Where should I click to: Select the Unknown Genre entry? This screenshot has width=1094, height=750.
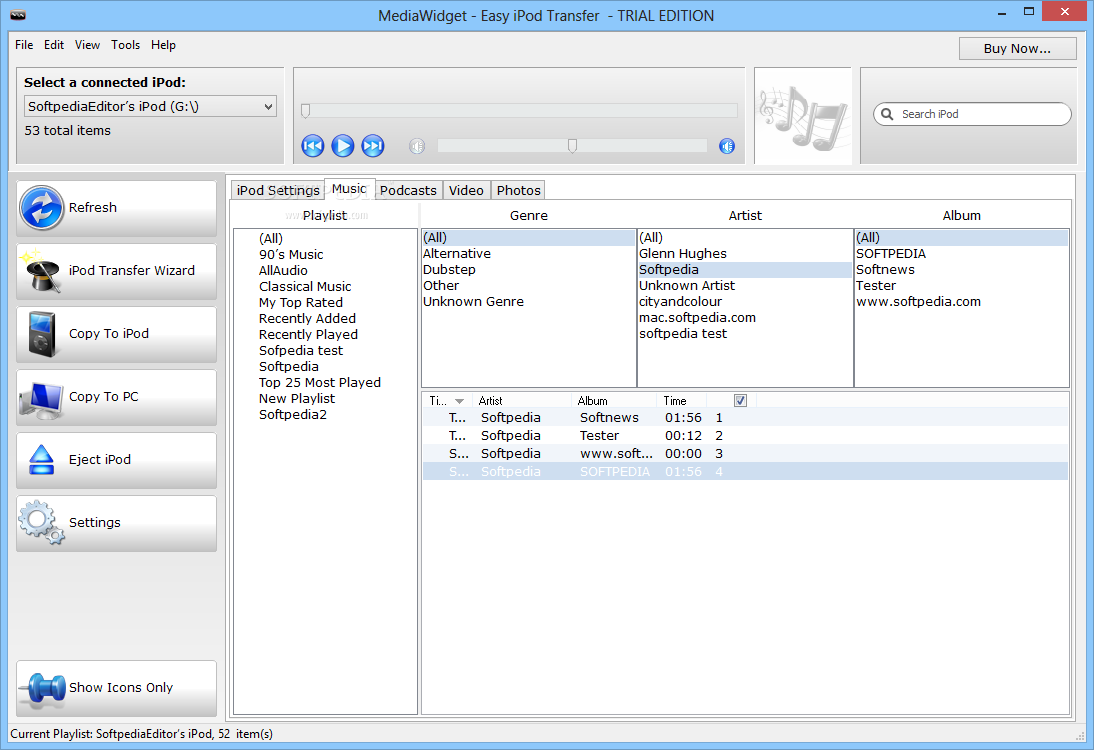pyautogui.click(x=528, y=302)
